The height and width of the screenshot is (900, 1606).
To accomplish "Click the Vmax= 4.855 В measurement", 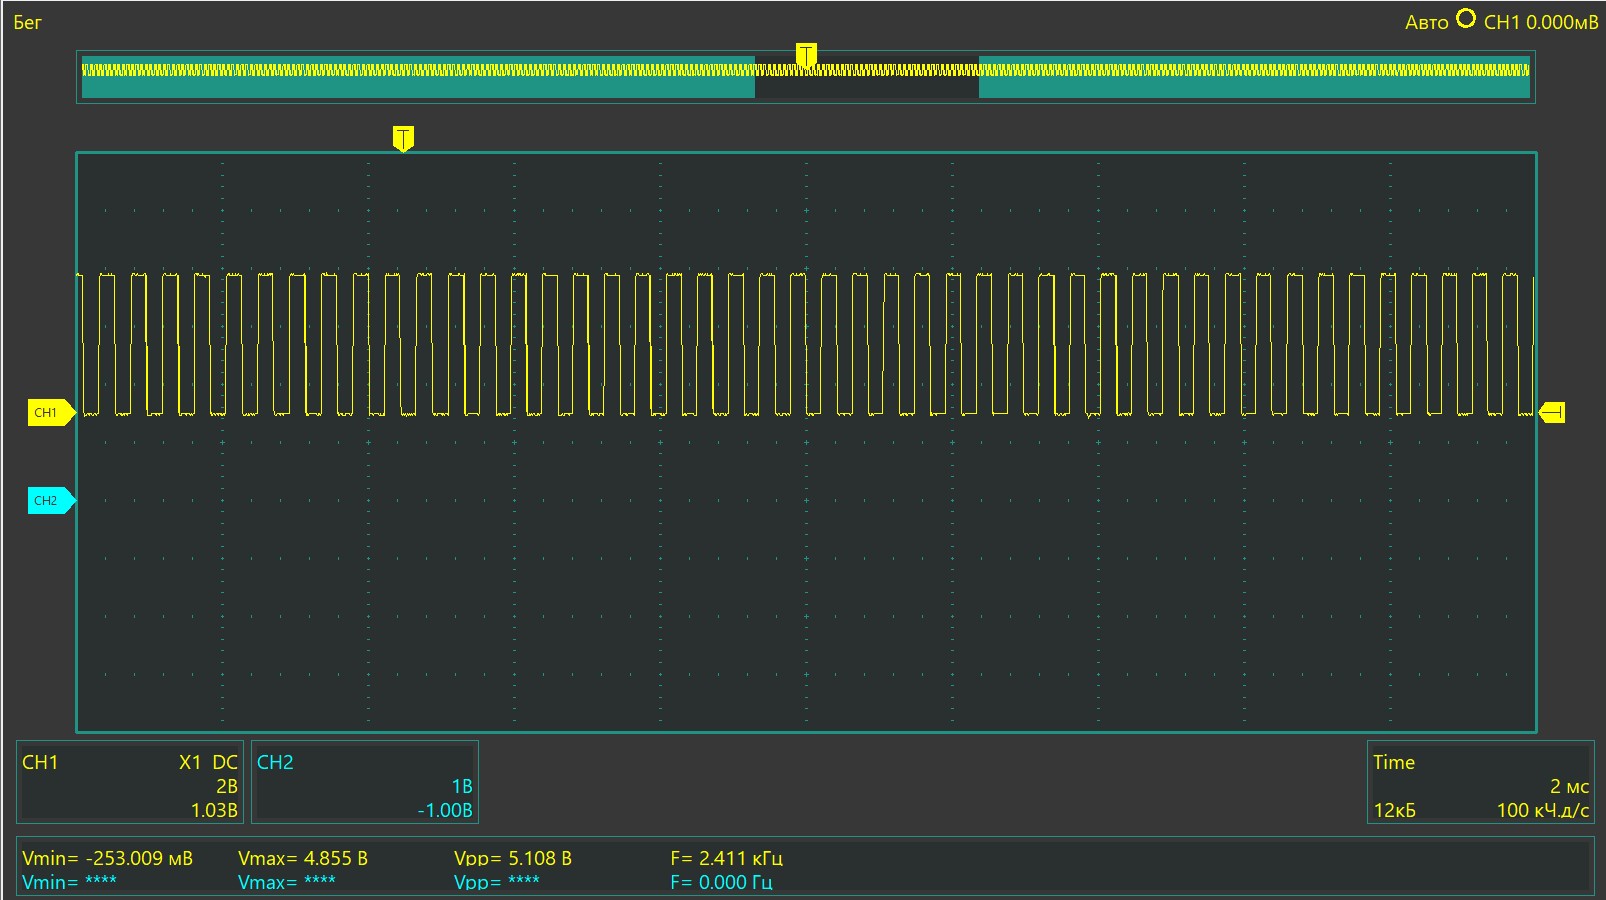I will (x=303, y=858).
